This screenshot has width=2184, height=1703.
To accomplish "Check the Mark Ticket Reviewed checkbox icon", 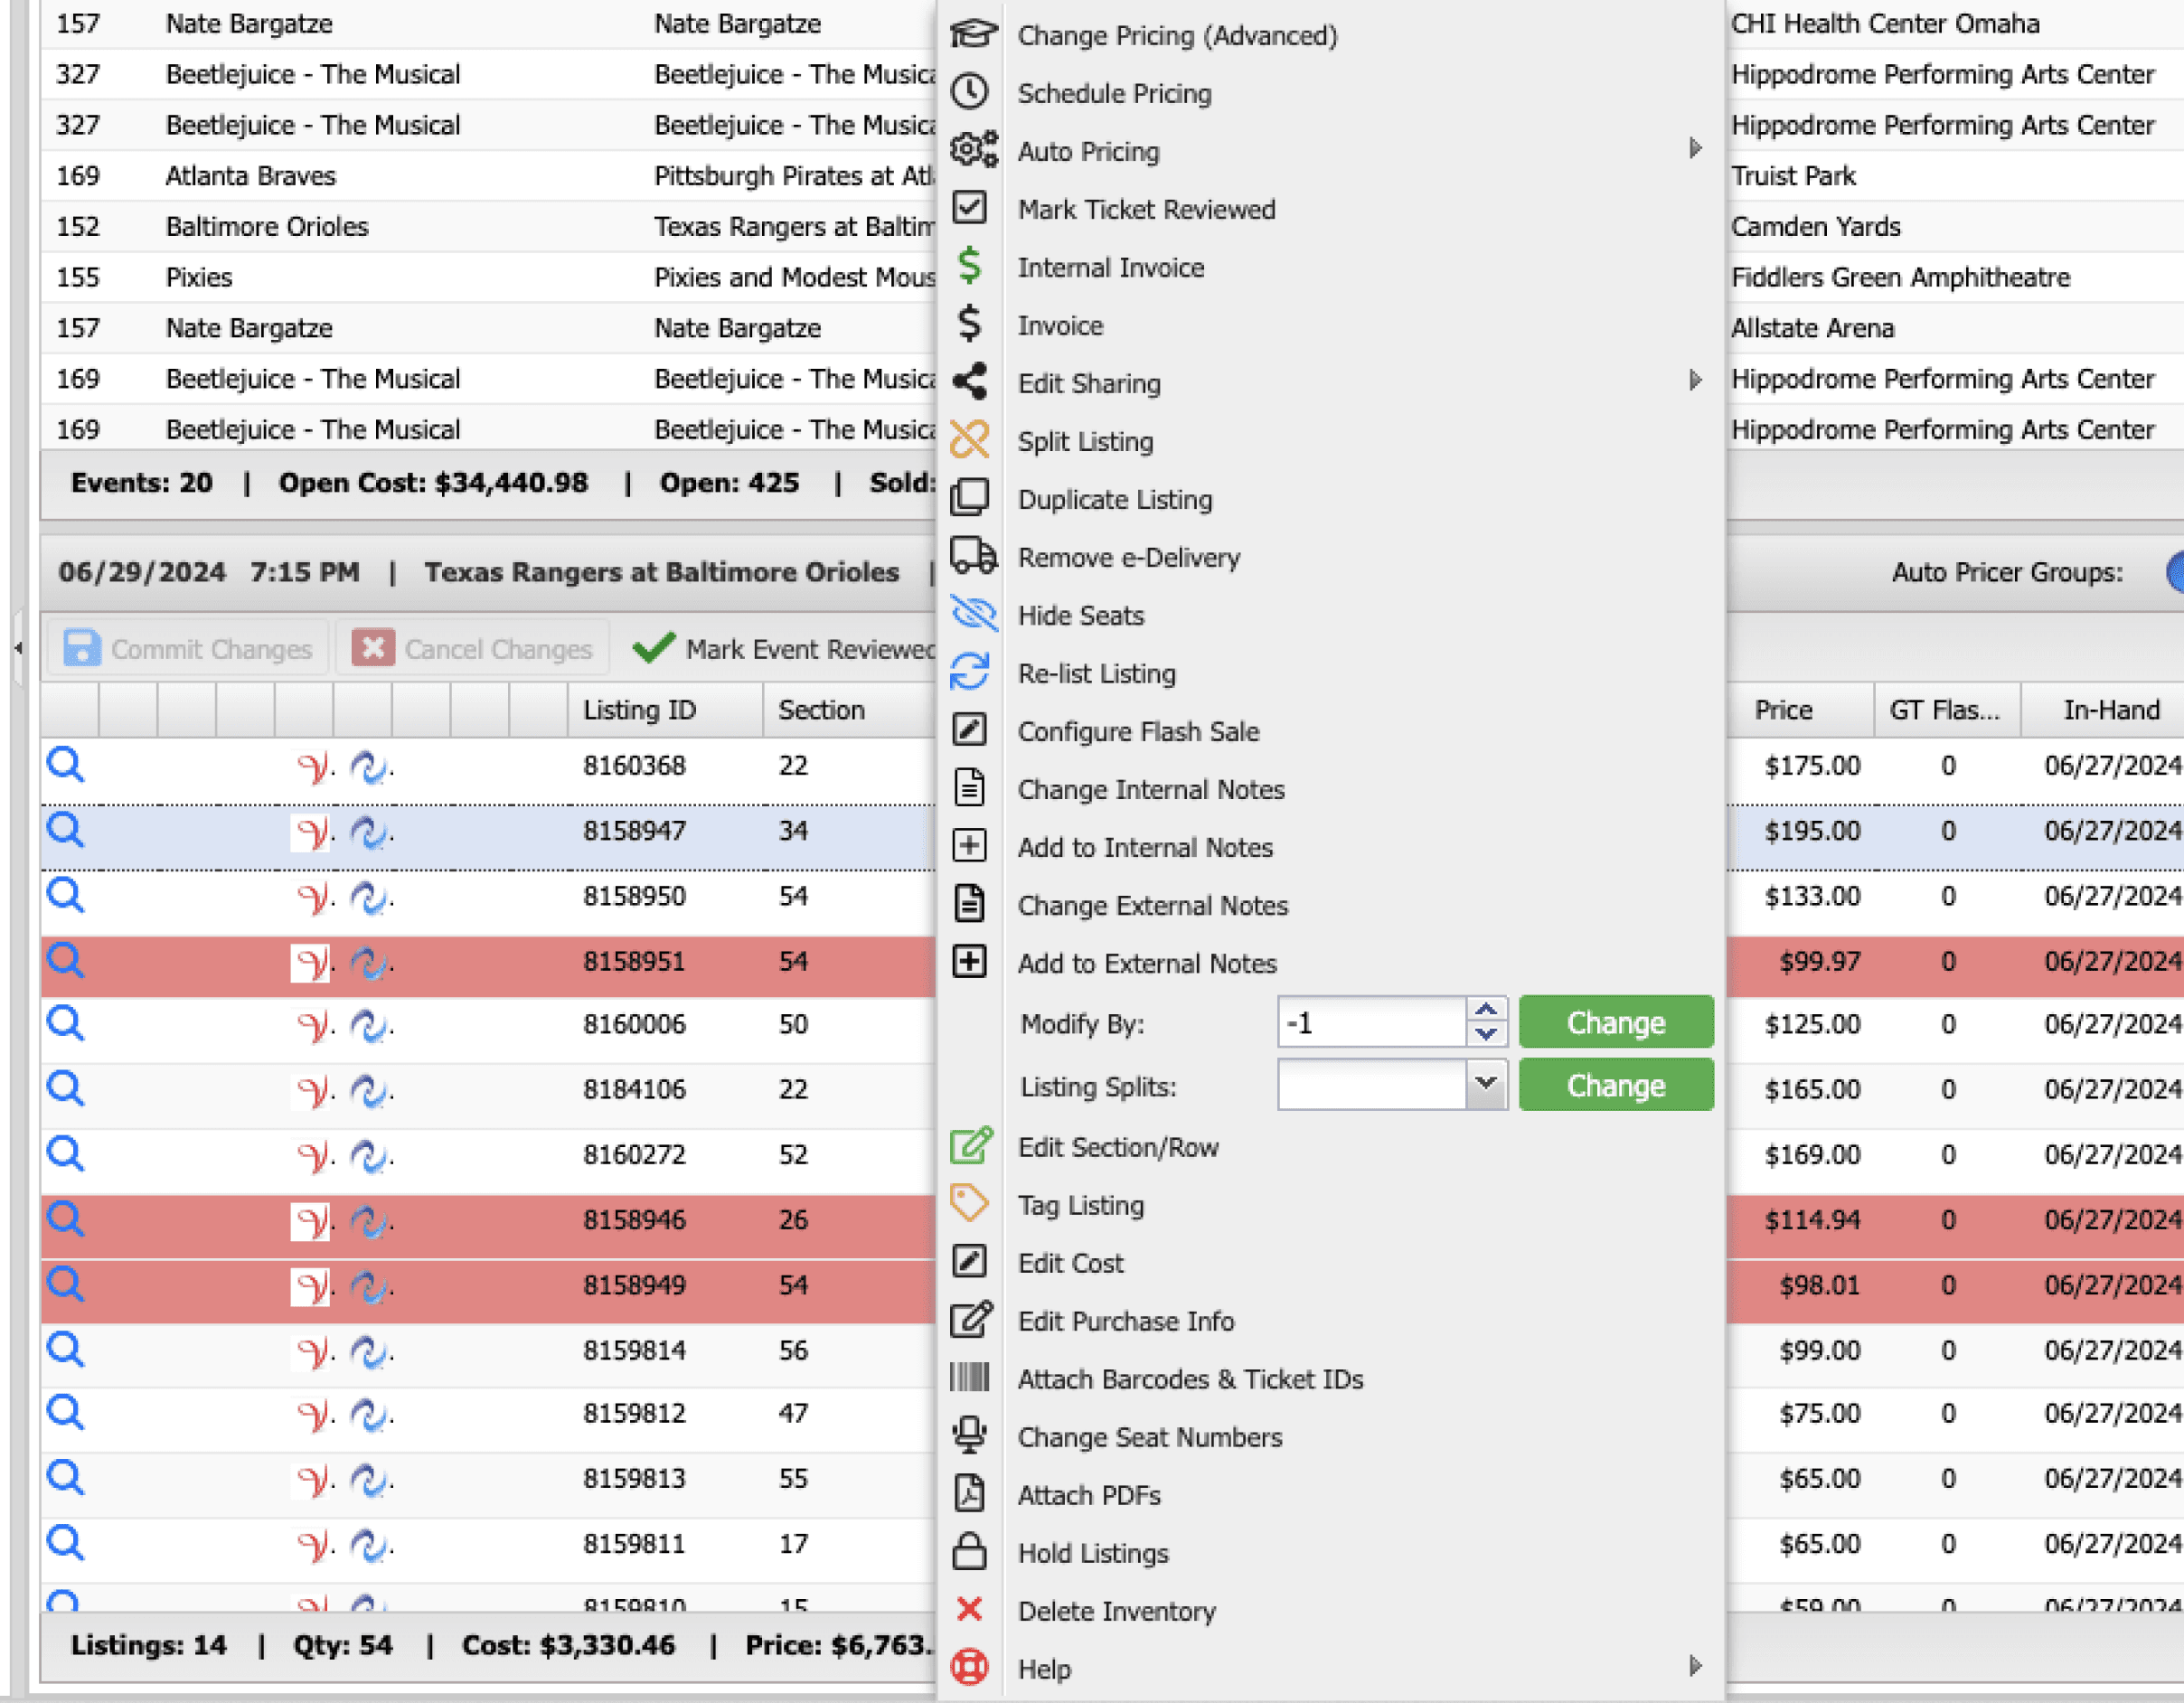I will (969, 208).
